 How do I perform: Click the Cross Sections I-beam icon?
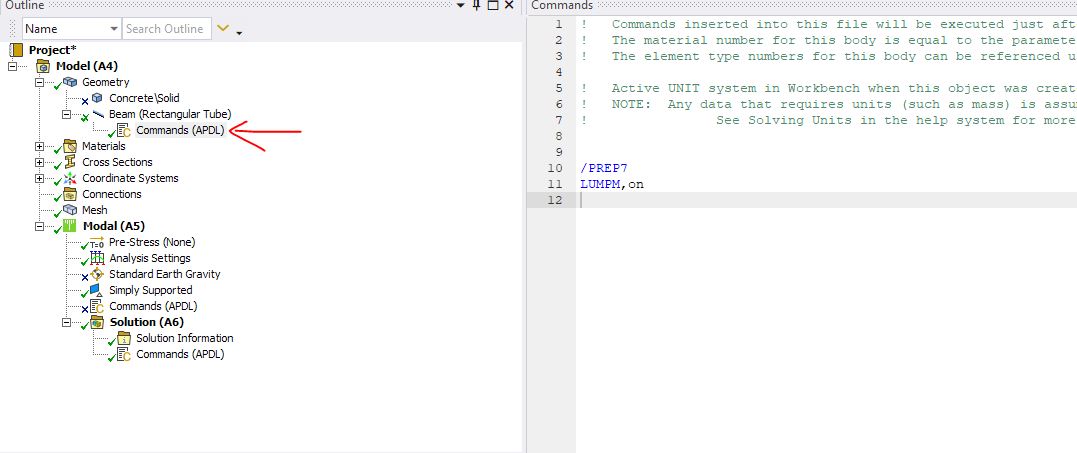pos(70,162)
